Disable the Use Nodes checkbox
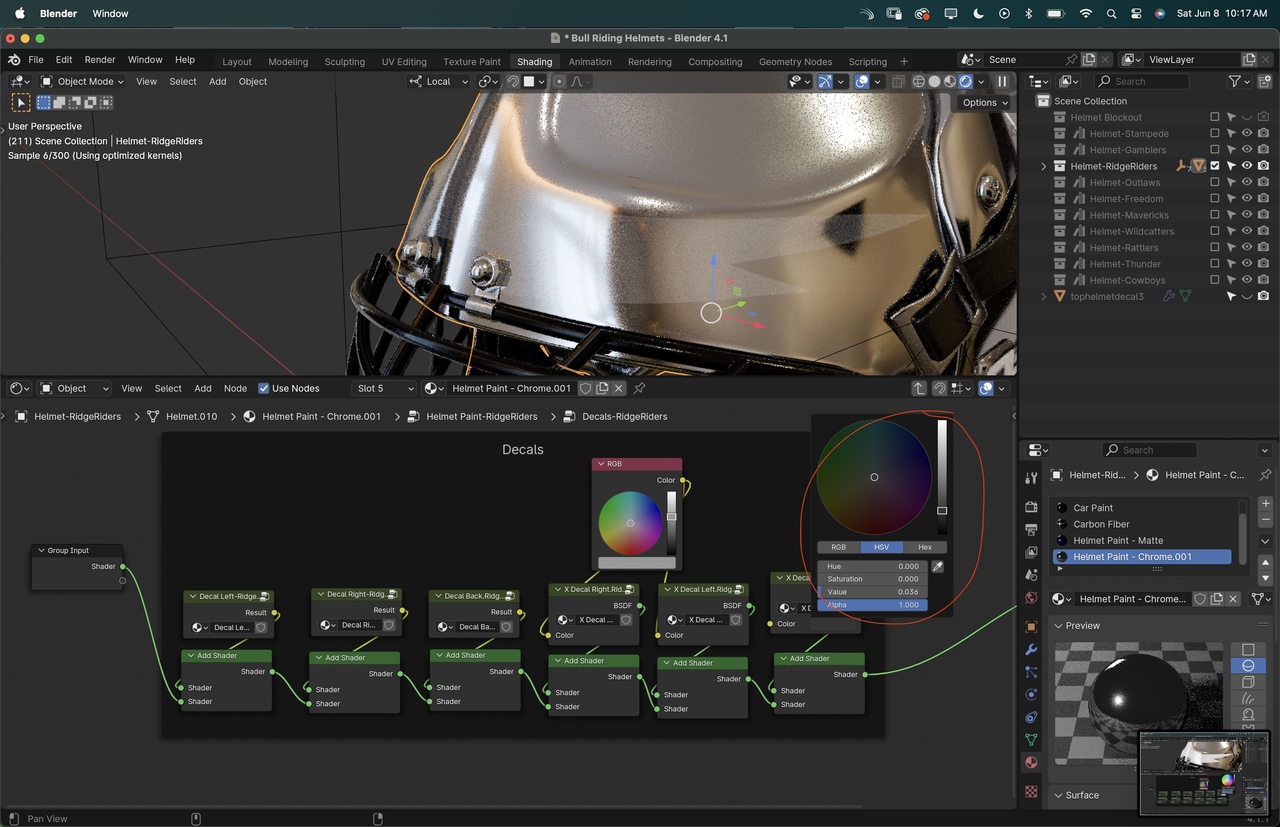Screen dimensions: 1280x827 click(x=264, y=389)
